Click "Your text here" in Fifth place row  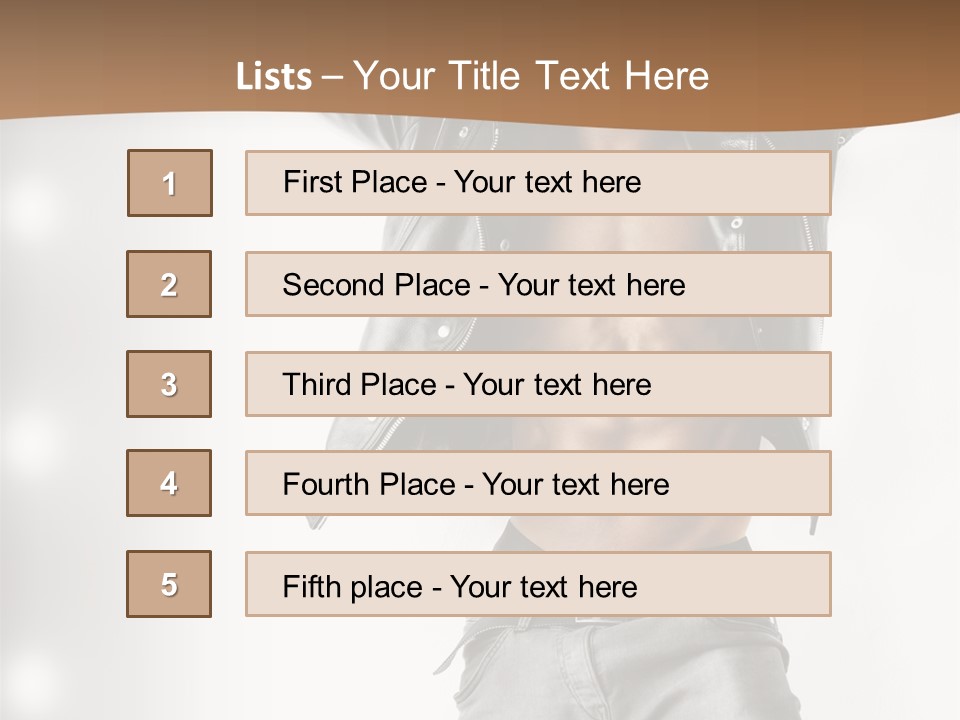tap(543, 586)
